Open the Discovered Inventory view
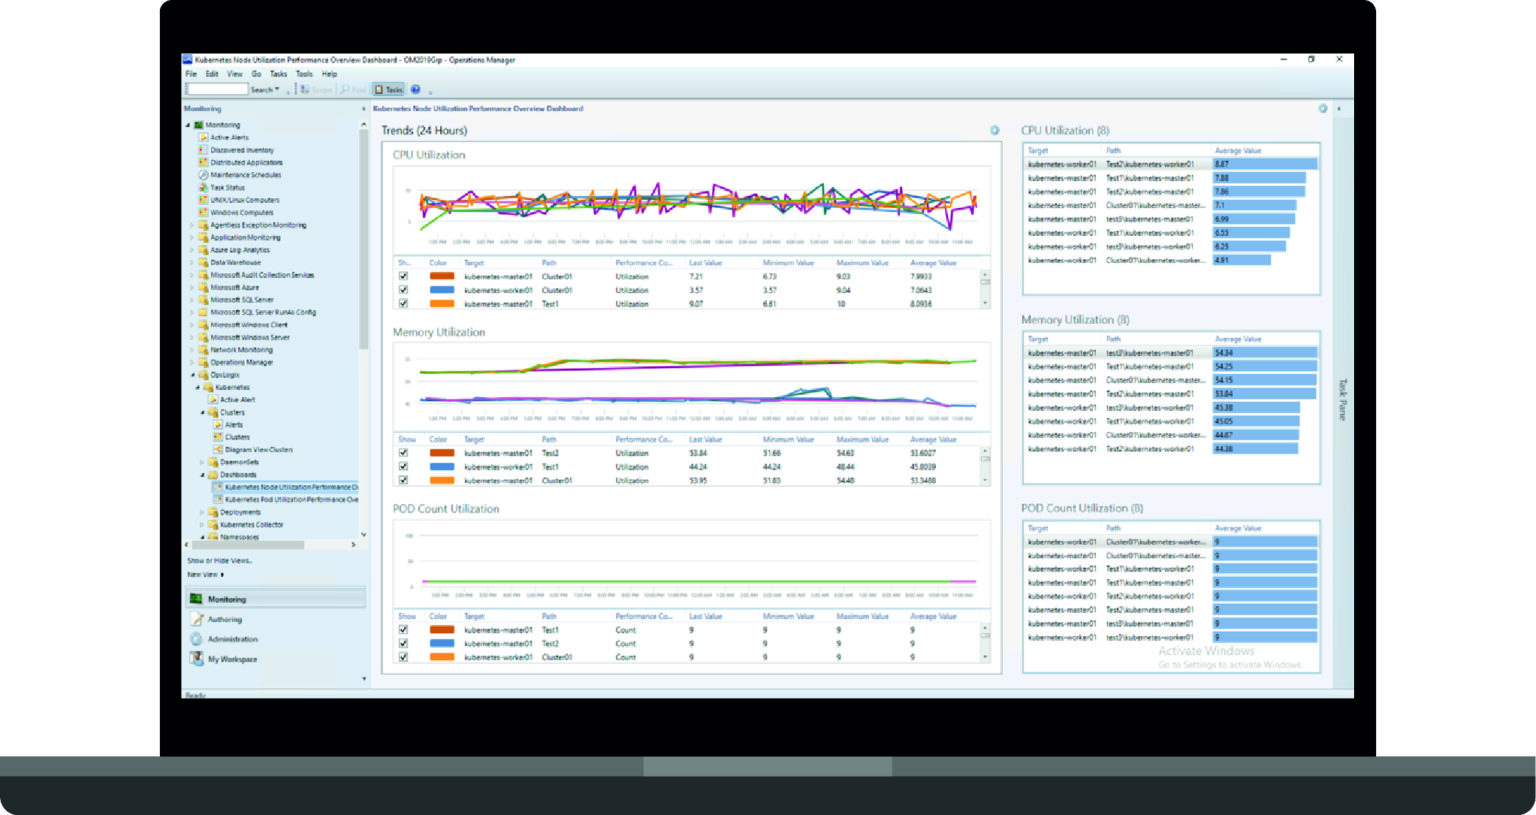This screenshot has width=1536, height=815. pos(242,150)
